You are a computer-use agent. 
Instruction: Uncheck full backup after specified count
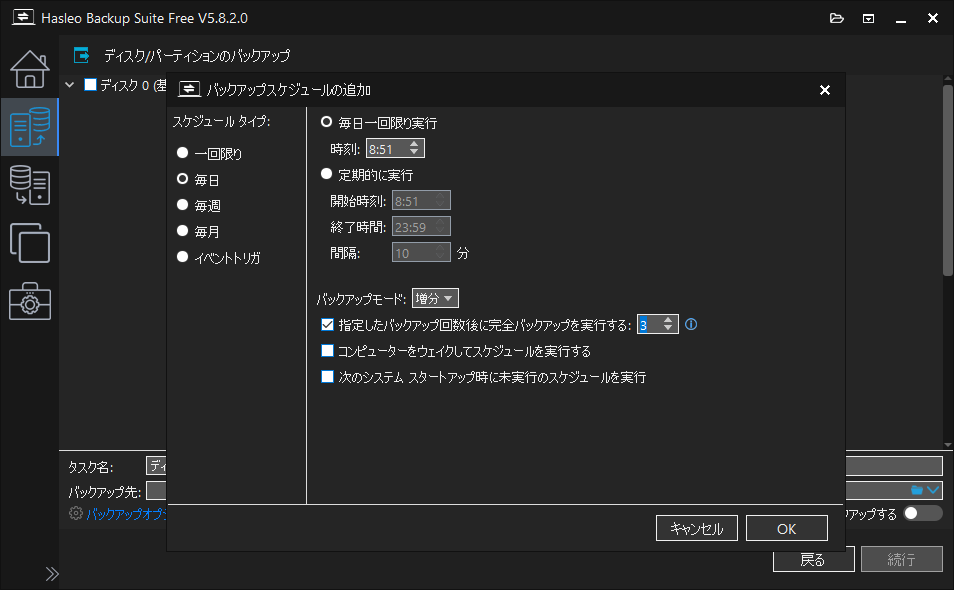pos(327,325)
